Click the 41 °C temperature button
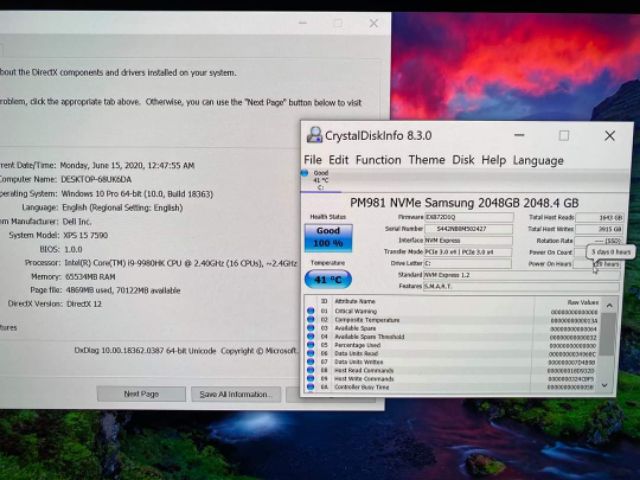The width and height of the screenshot is (640, 480). [x=328, y=280]
